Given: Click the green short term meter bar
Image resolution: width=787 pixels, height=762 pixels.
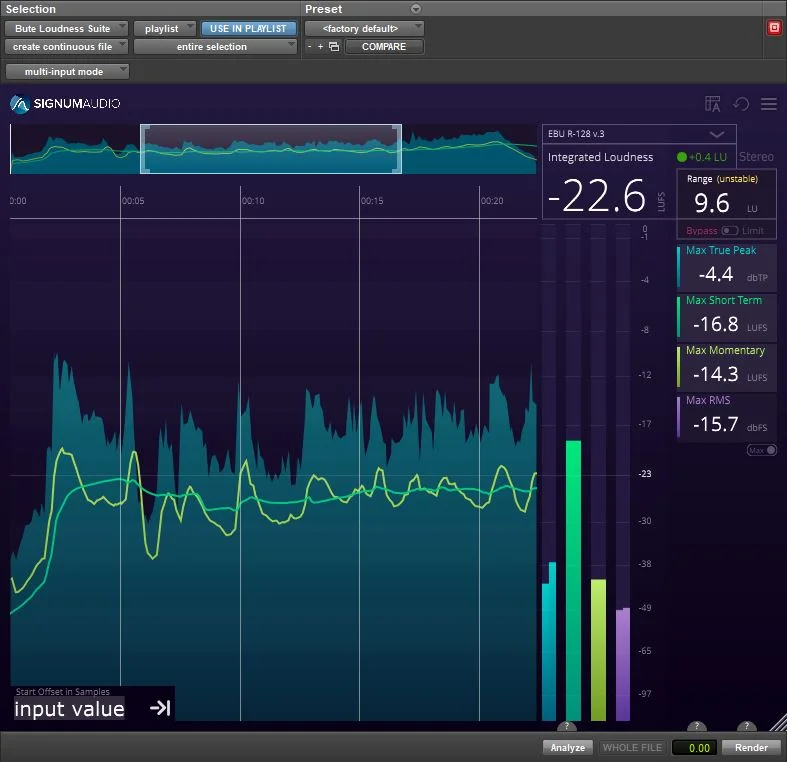Looking at the screenshot, I should 573,581.
